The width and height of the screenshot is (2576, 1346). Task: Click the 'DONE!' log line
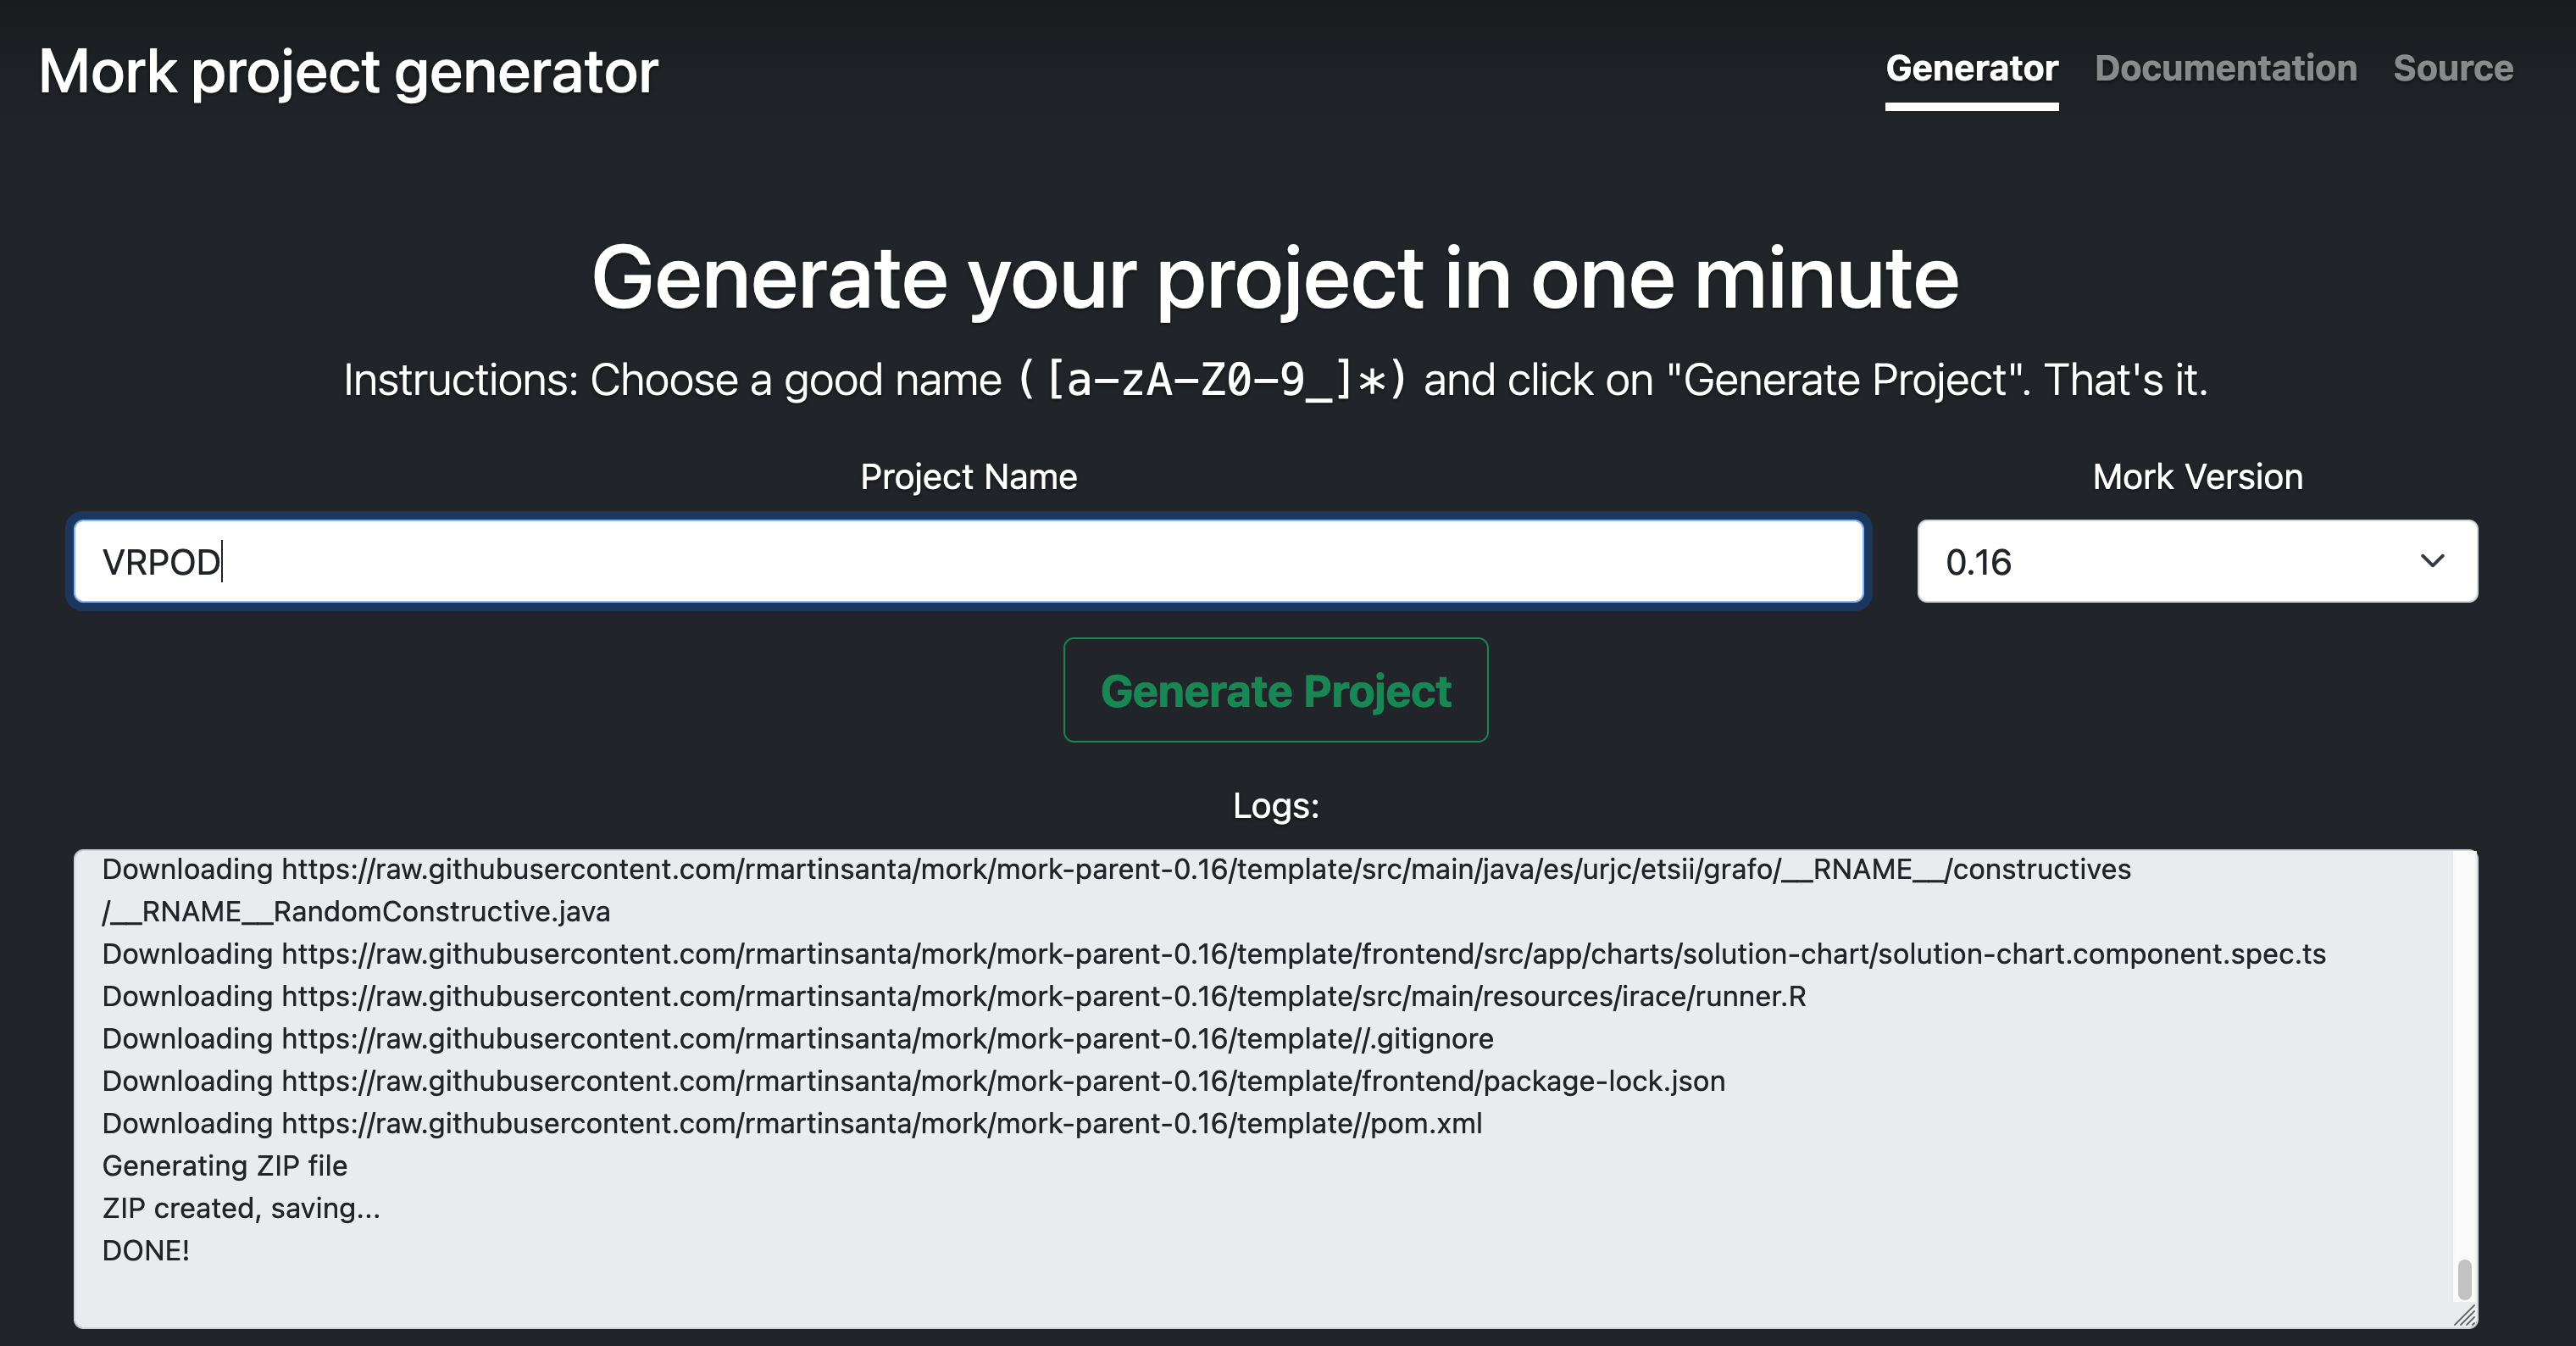[146, 1250]
